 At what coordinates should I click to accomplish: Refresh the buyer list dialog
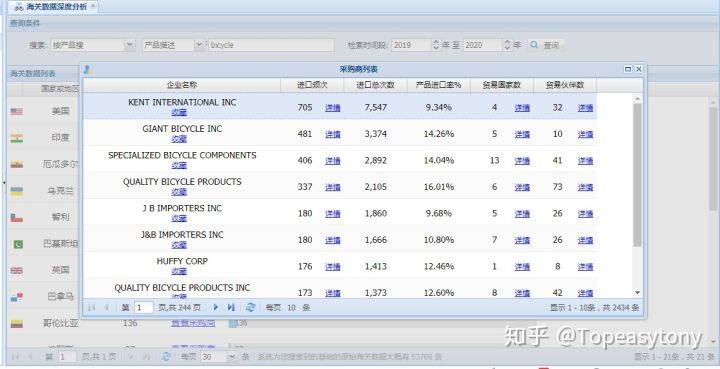(250, 308)
